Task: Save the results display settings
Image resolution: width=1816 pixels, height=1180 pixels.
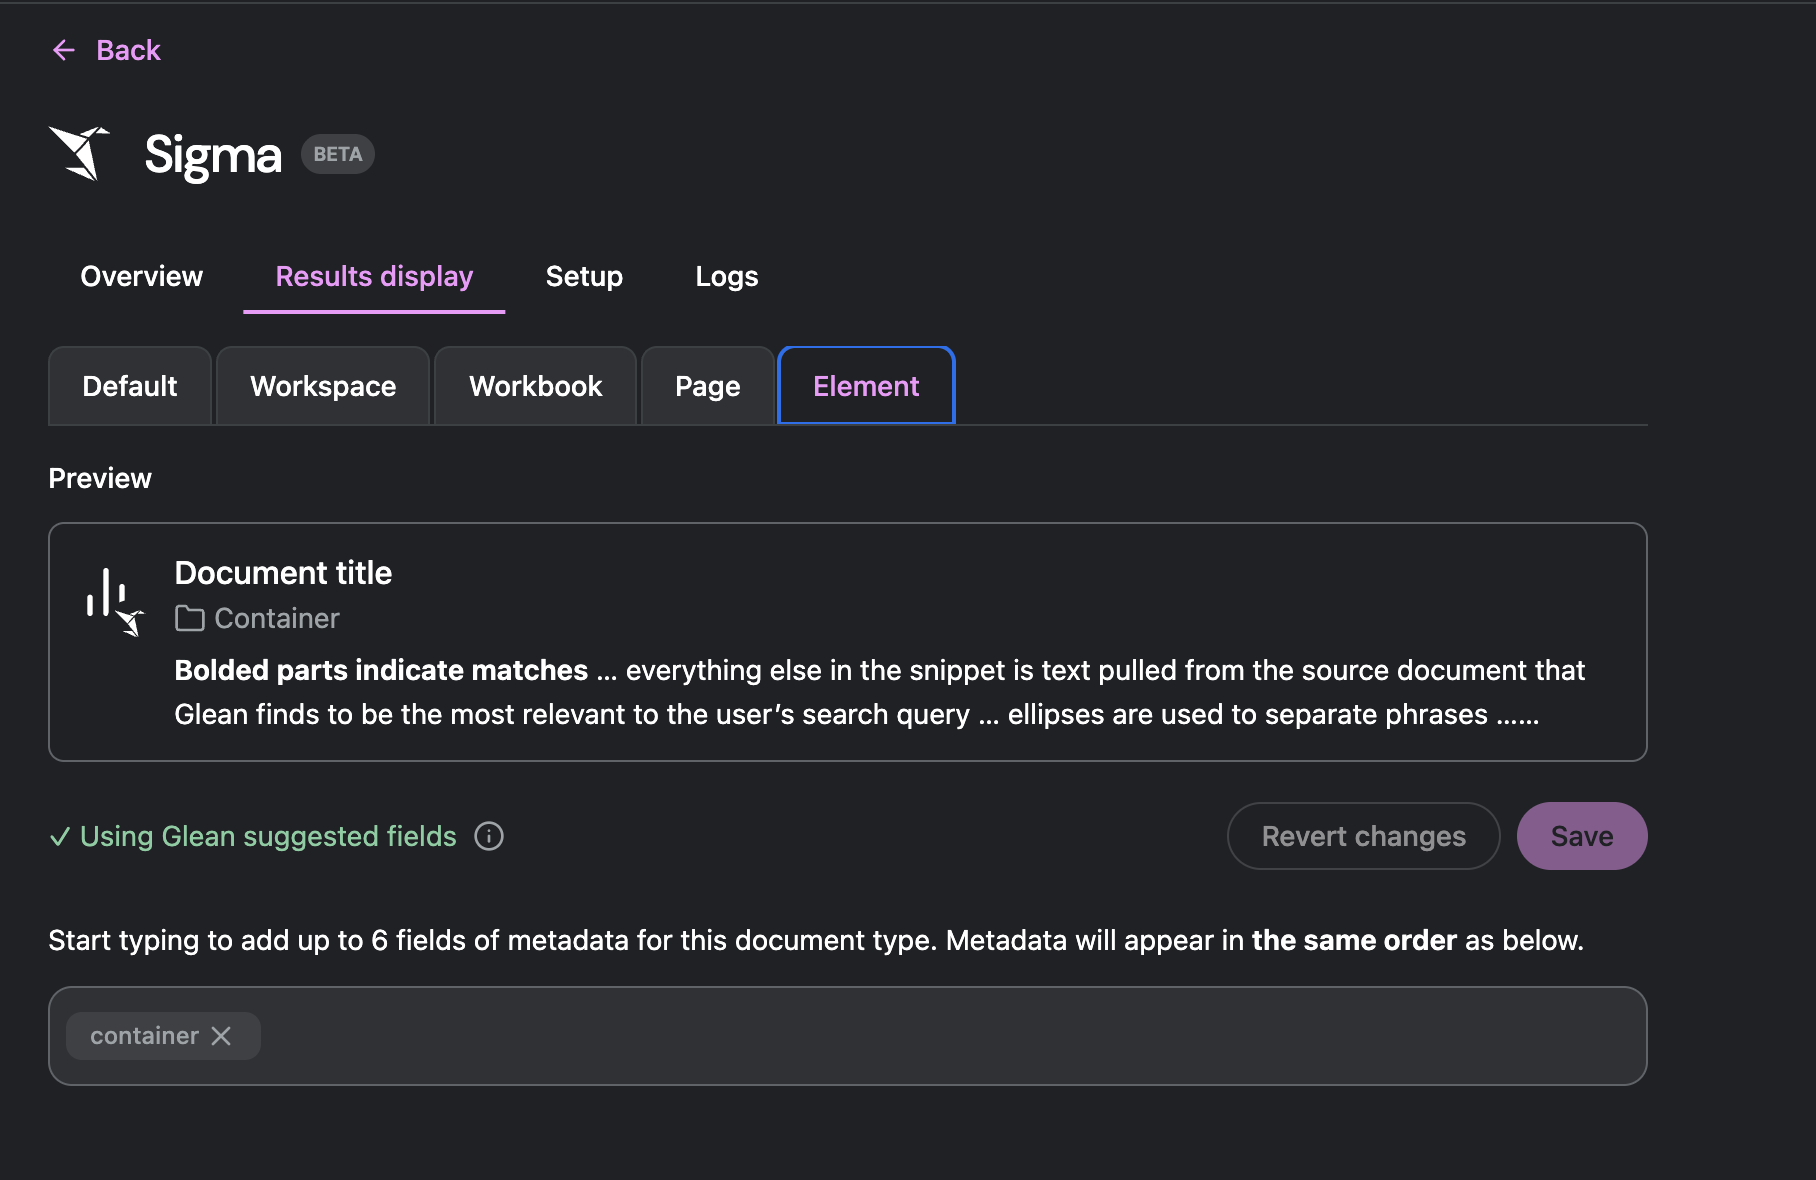Action: pyautogui.click(x=1582, y=836)
